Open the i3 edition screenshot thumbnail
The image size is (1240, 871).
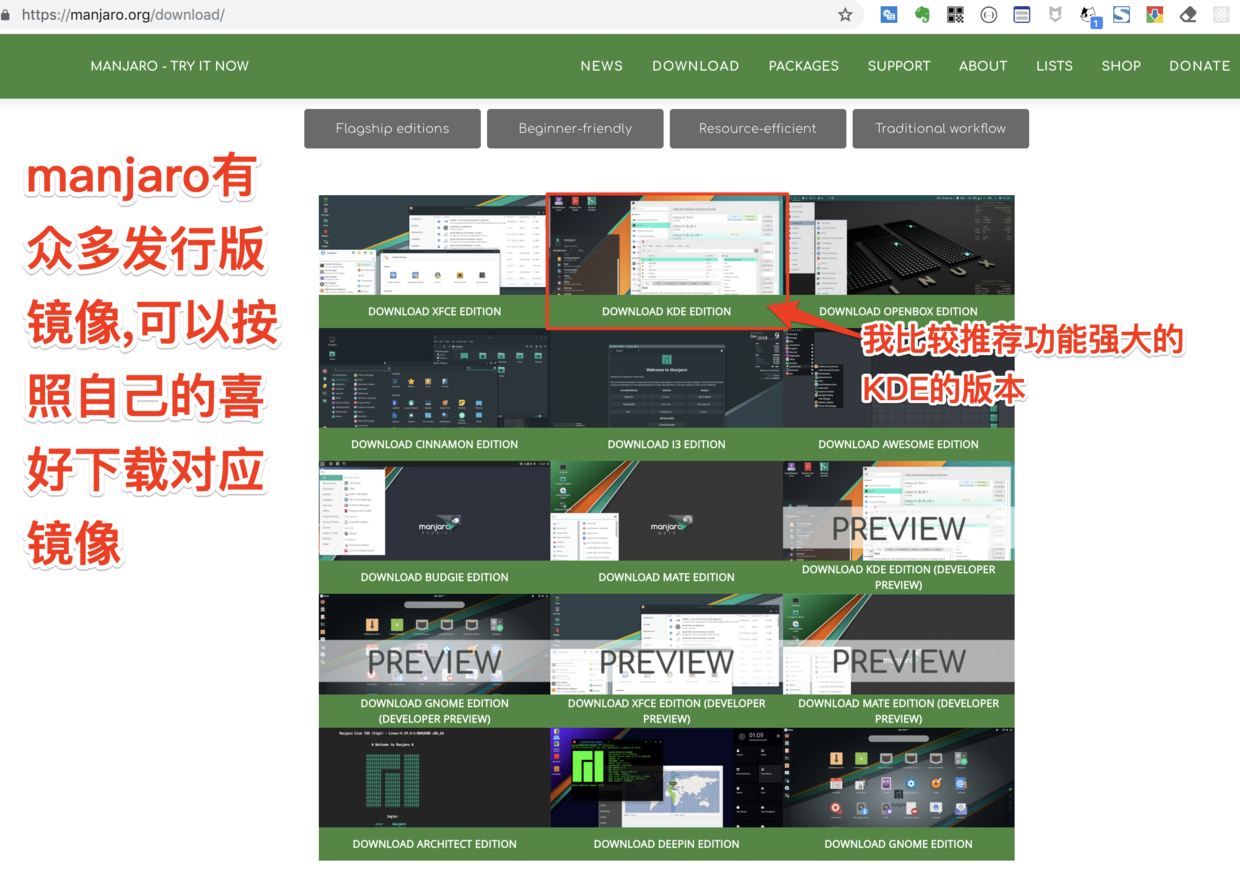click(666, 378)
